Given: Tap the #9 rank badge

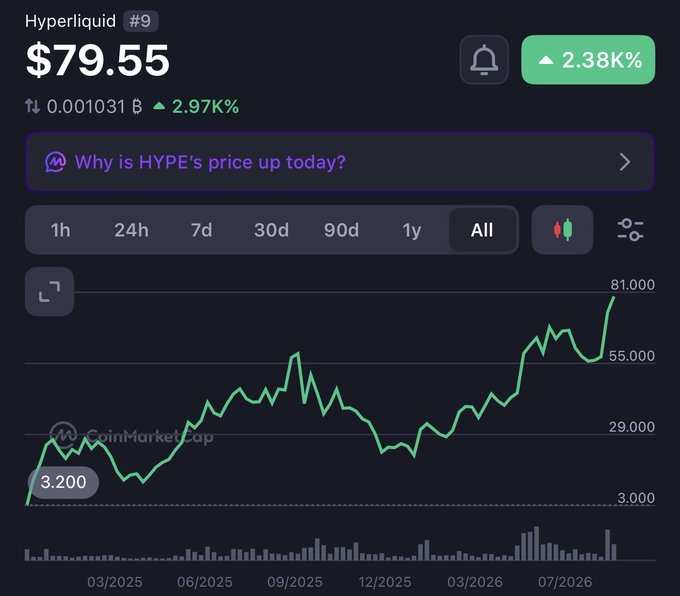Looking at the screenshot, I should tap(141, 21).
